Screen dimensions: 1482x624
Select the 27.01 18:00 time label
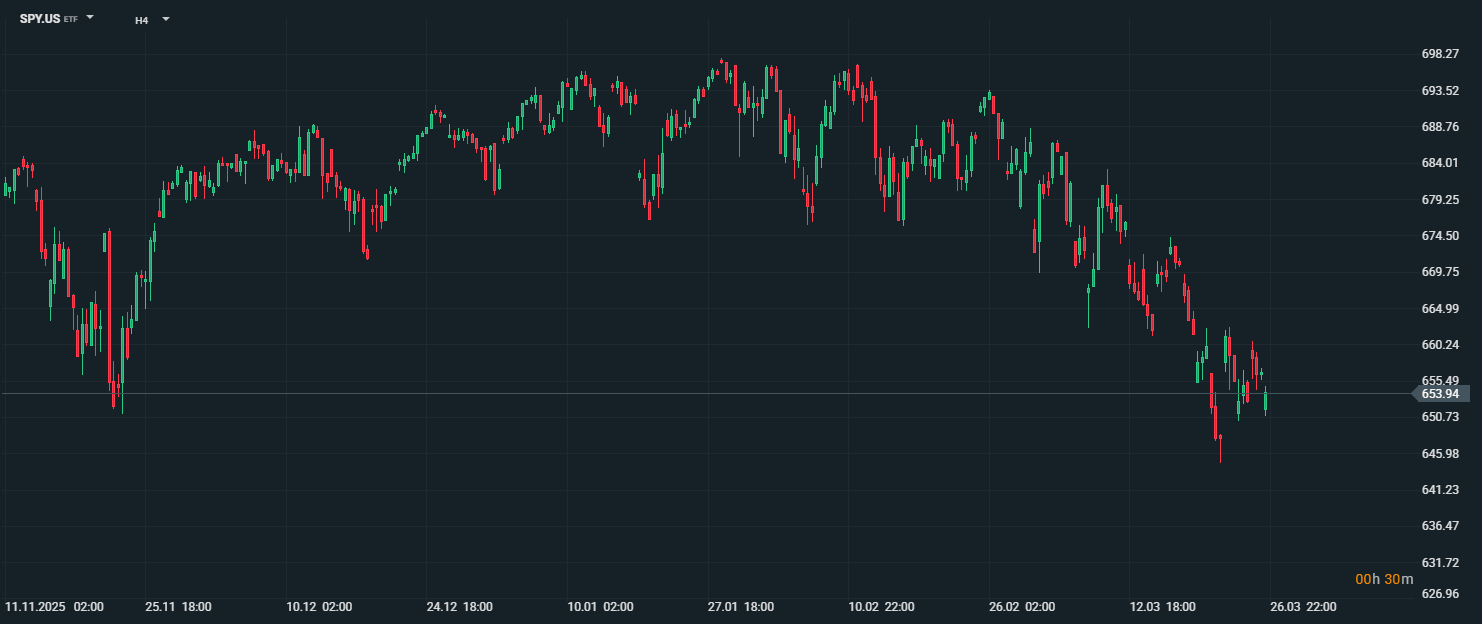(741, 607)
